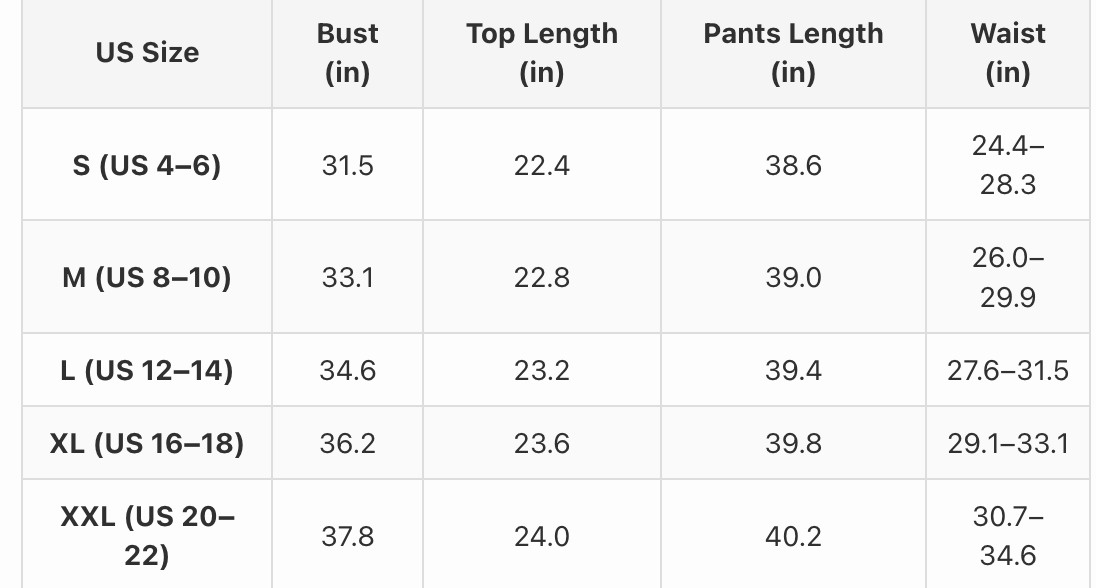This screenshot has height=588, width=1096.
Task: Click the Top Length (in) header
Action: tap(542, 52)
